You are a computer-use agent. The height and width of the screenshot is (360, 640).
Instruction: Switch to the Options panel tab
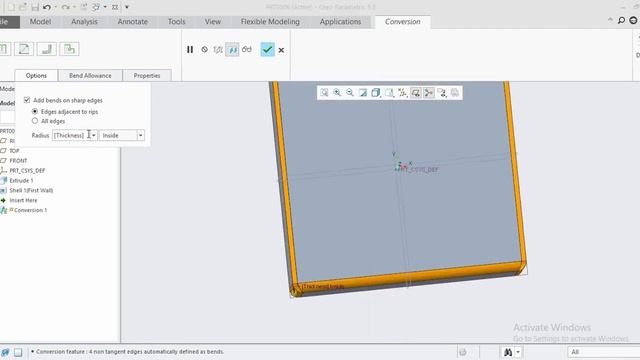[x=36, y=76]
